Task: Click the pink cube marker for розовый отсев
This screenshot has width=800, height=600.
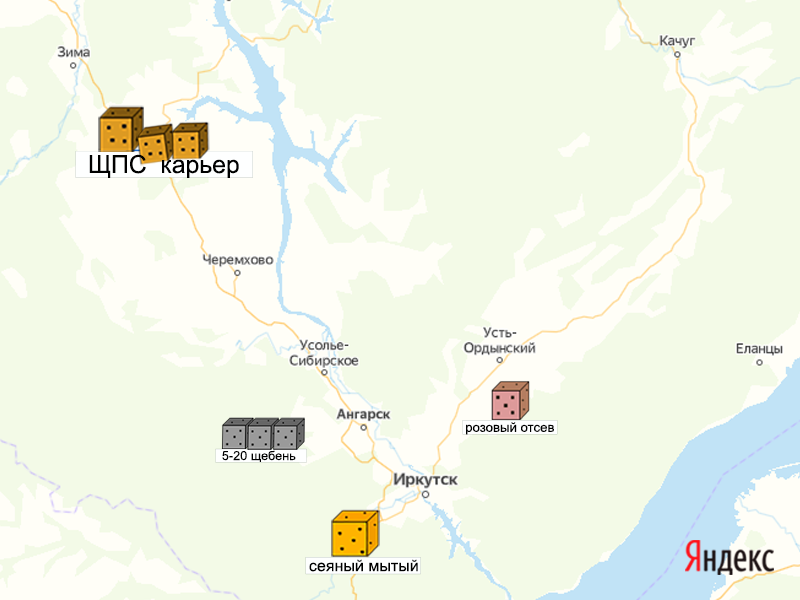Action: (510, 401)
